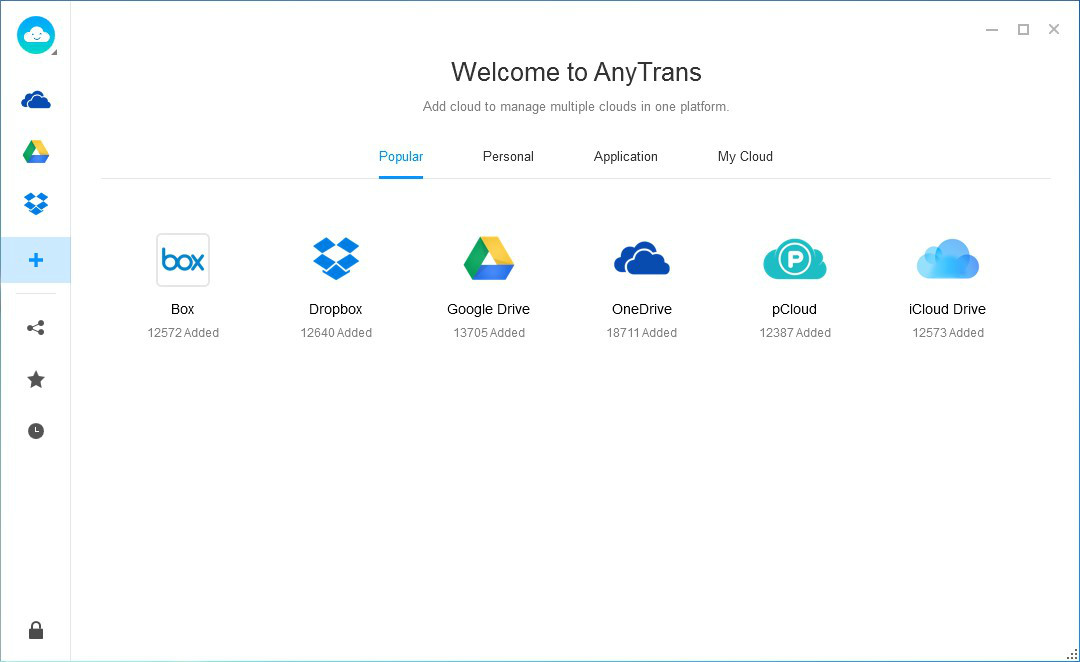The height and width of the screenshot is (662, 1080).
Task: Click the Google Drive icon in Popular grid
Action: click(x=489, y=258)
